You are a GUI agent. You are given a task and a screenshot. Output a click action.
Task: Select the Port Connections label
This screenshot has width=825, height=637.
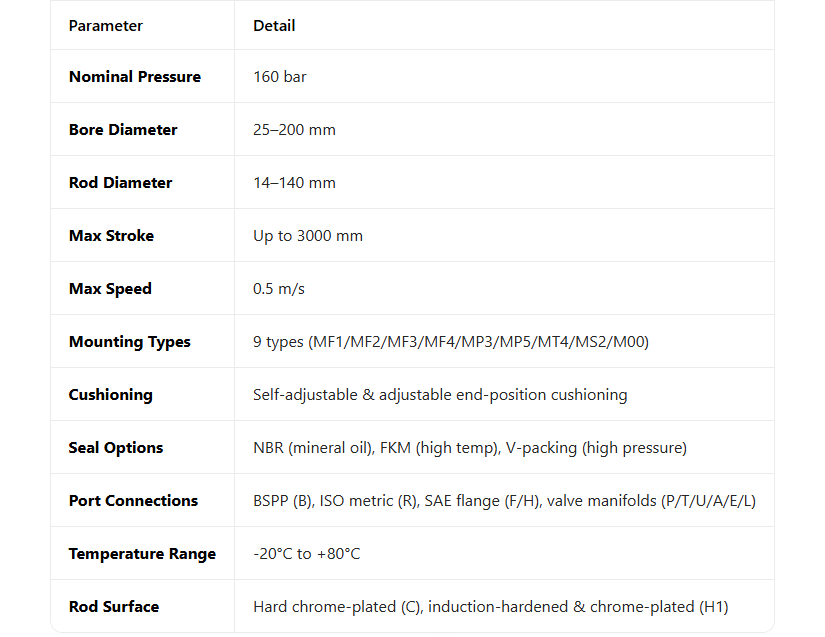pyautogui.click(x=133, y=501)
